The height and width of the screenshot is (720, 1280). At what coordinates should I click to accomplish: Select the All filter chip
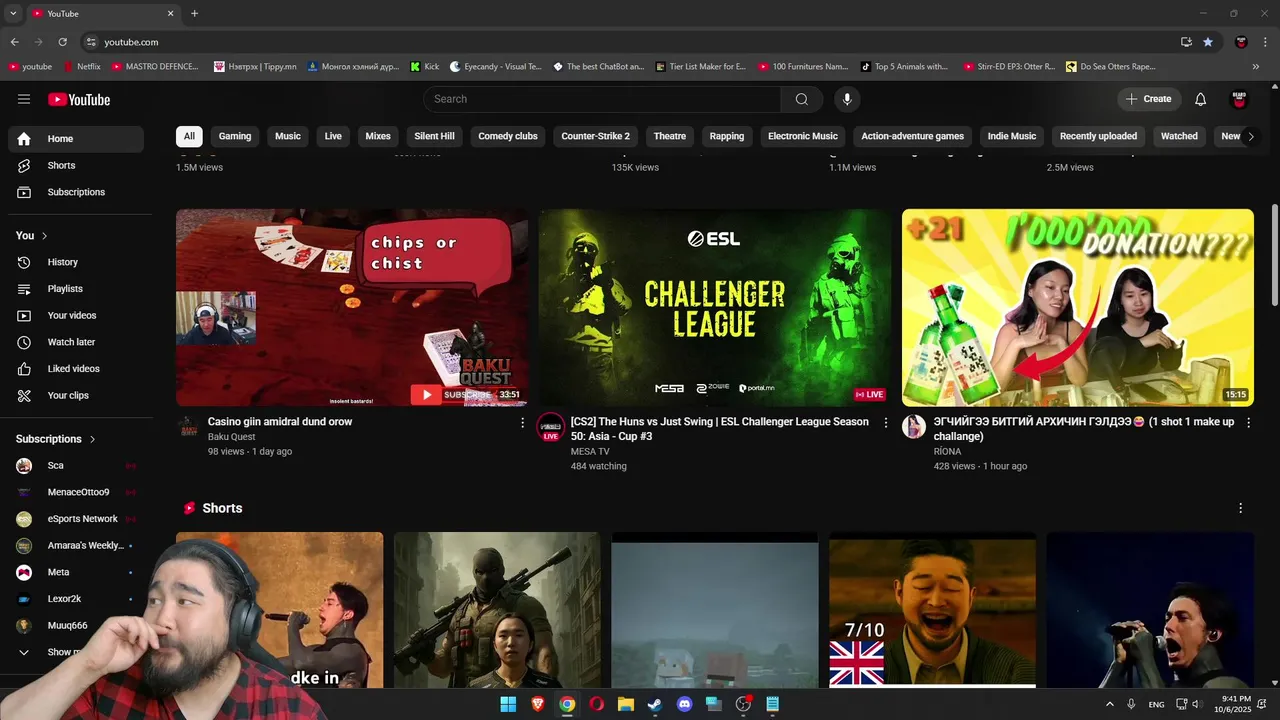189,136
